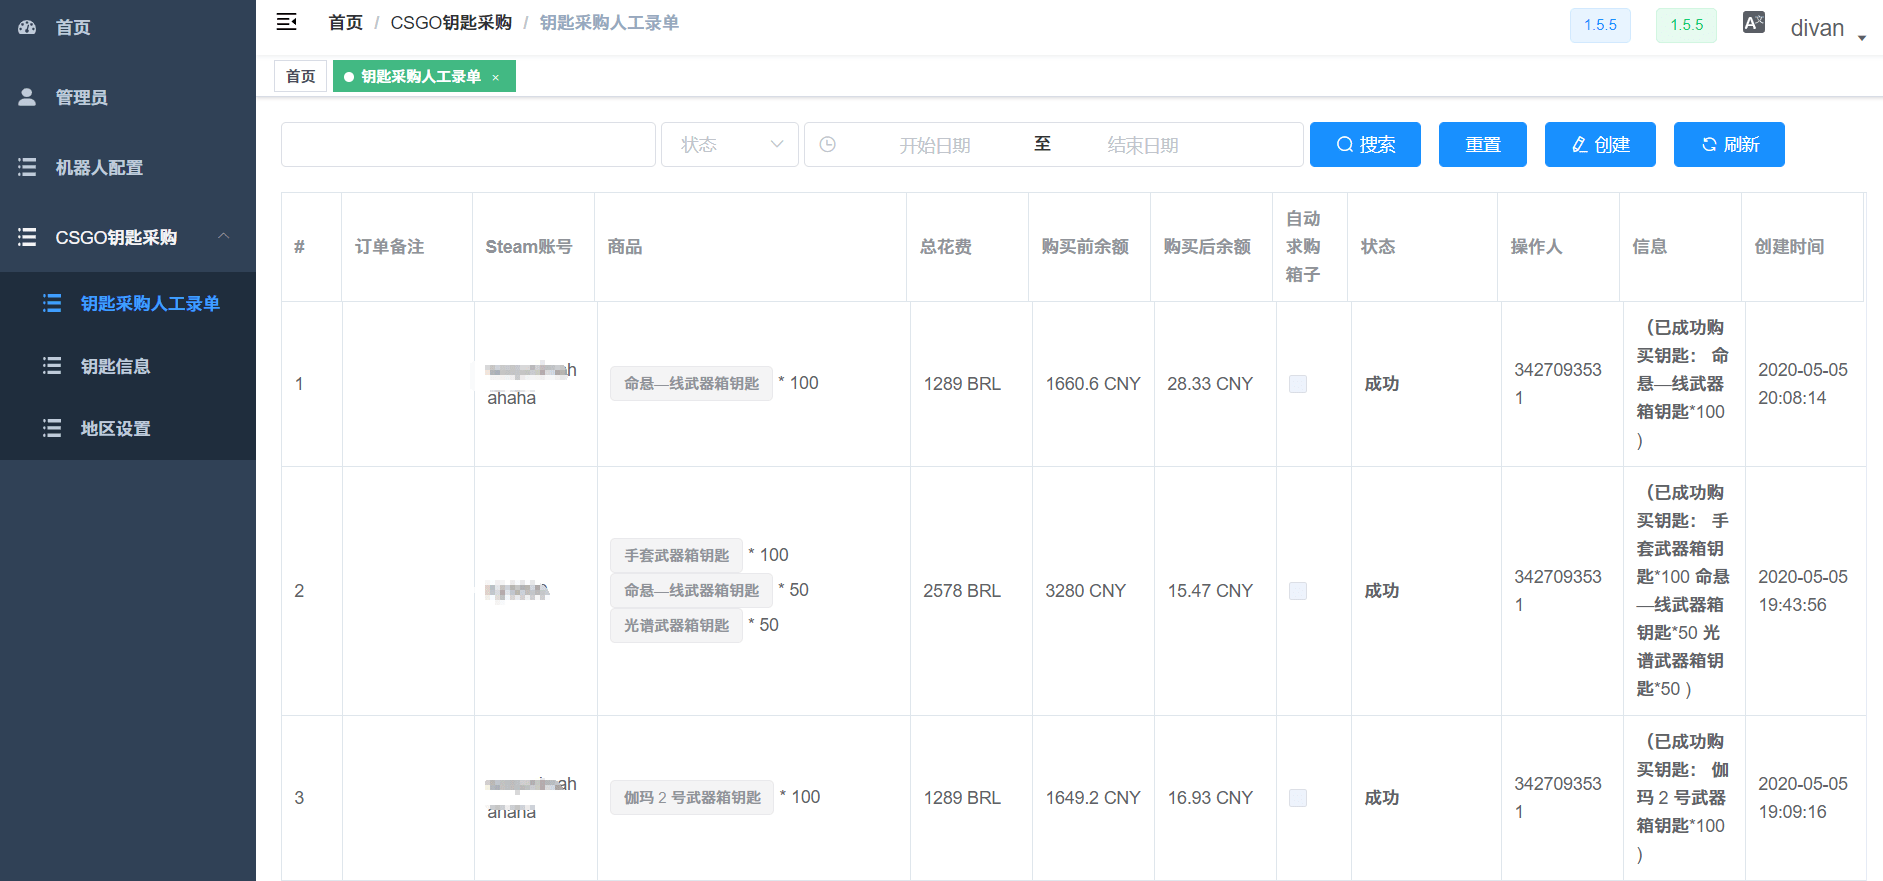Click the list icon next to 地区设置
Viewport: 1883px width, 881px height.
click(52, 428)
